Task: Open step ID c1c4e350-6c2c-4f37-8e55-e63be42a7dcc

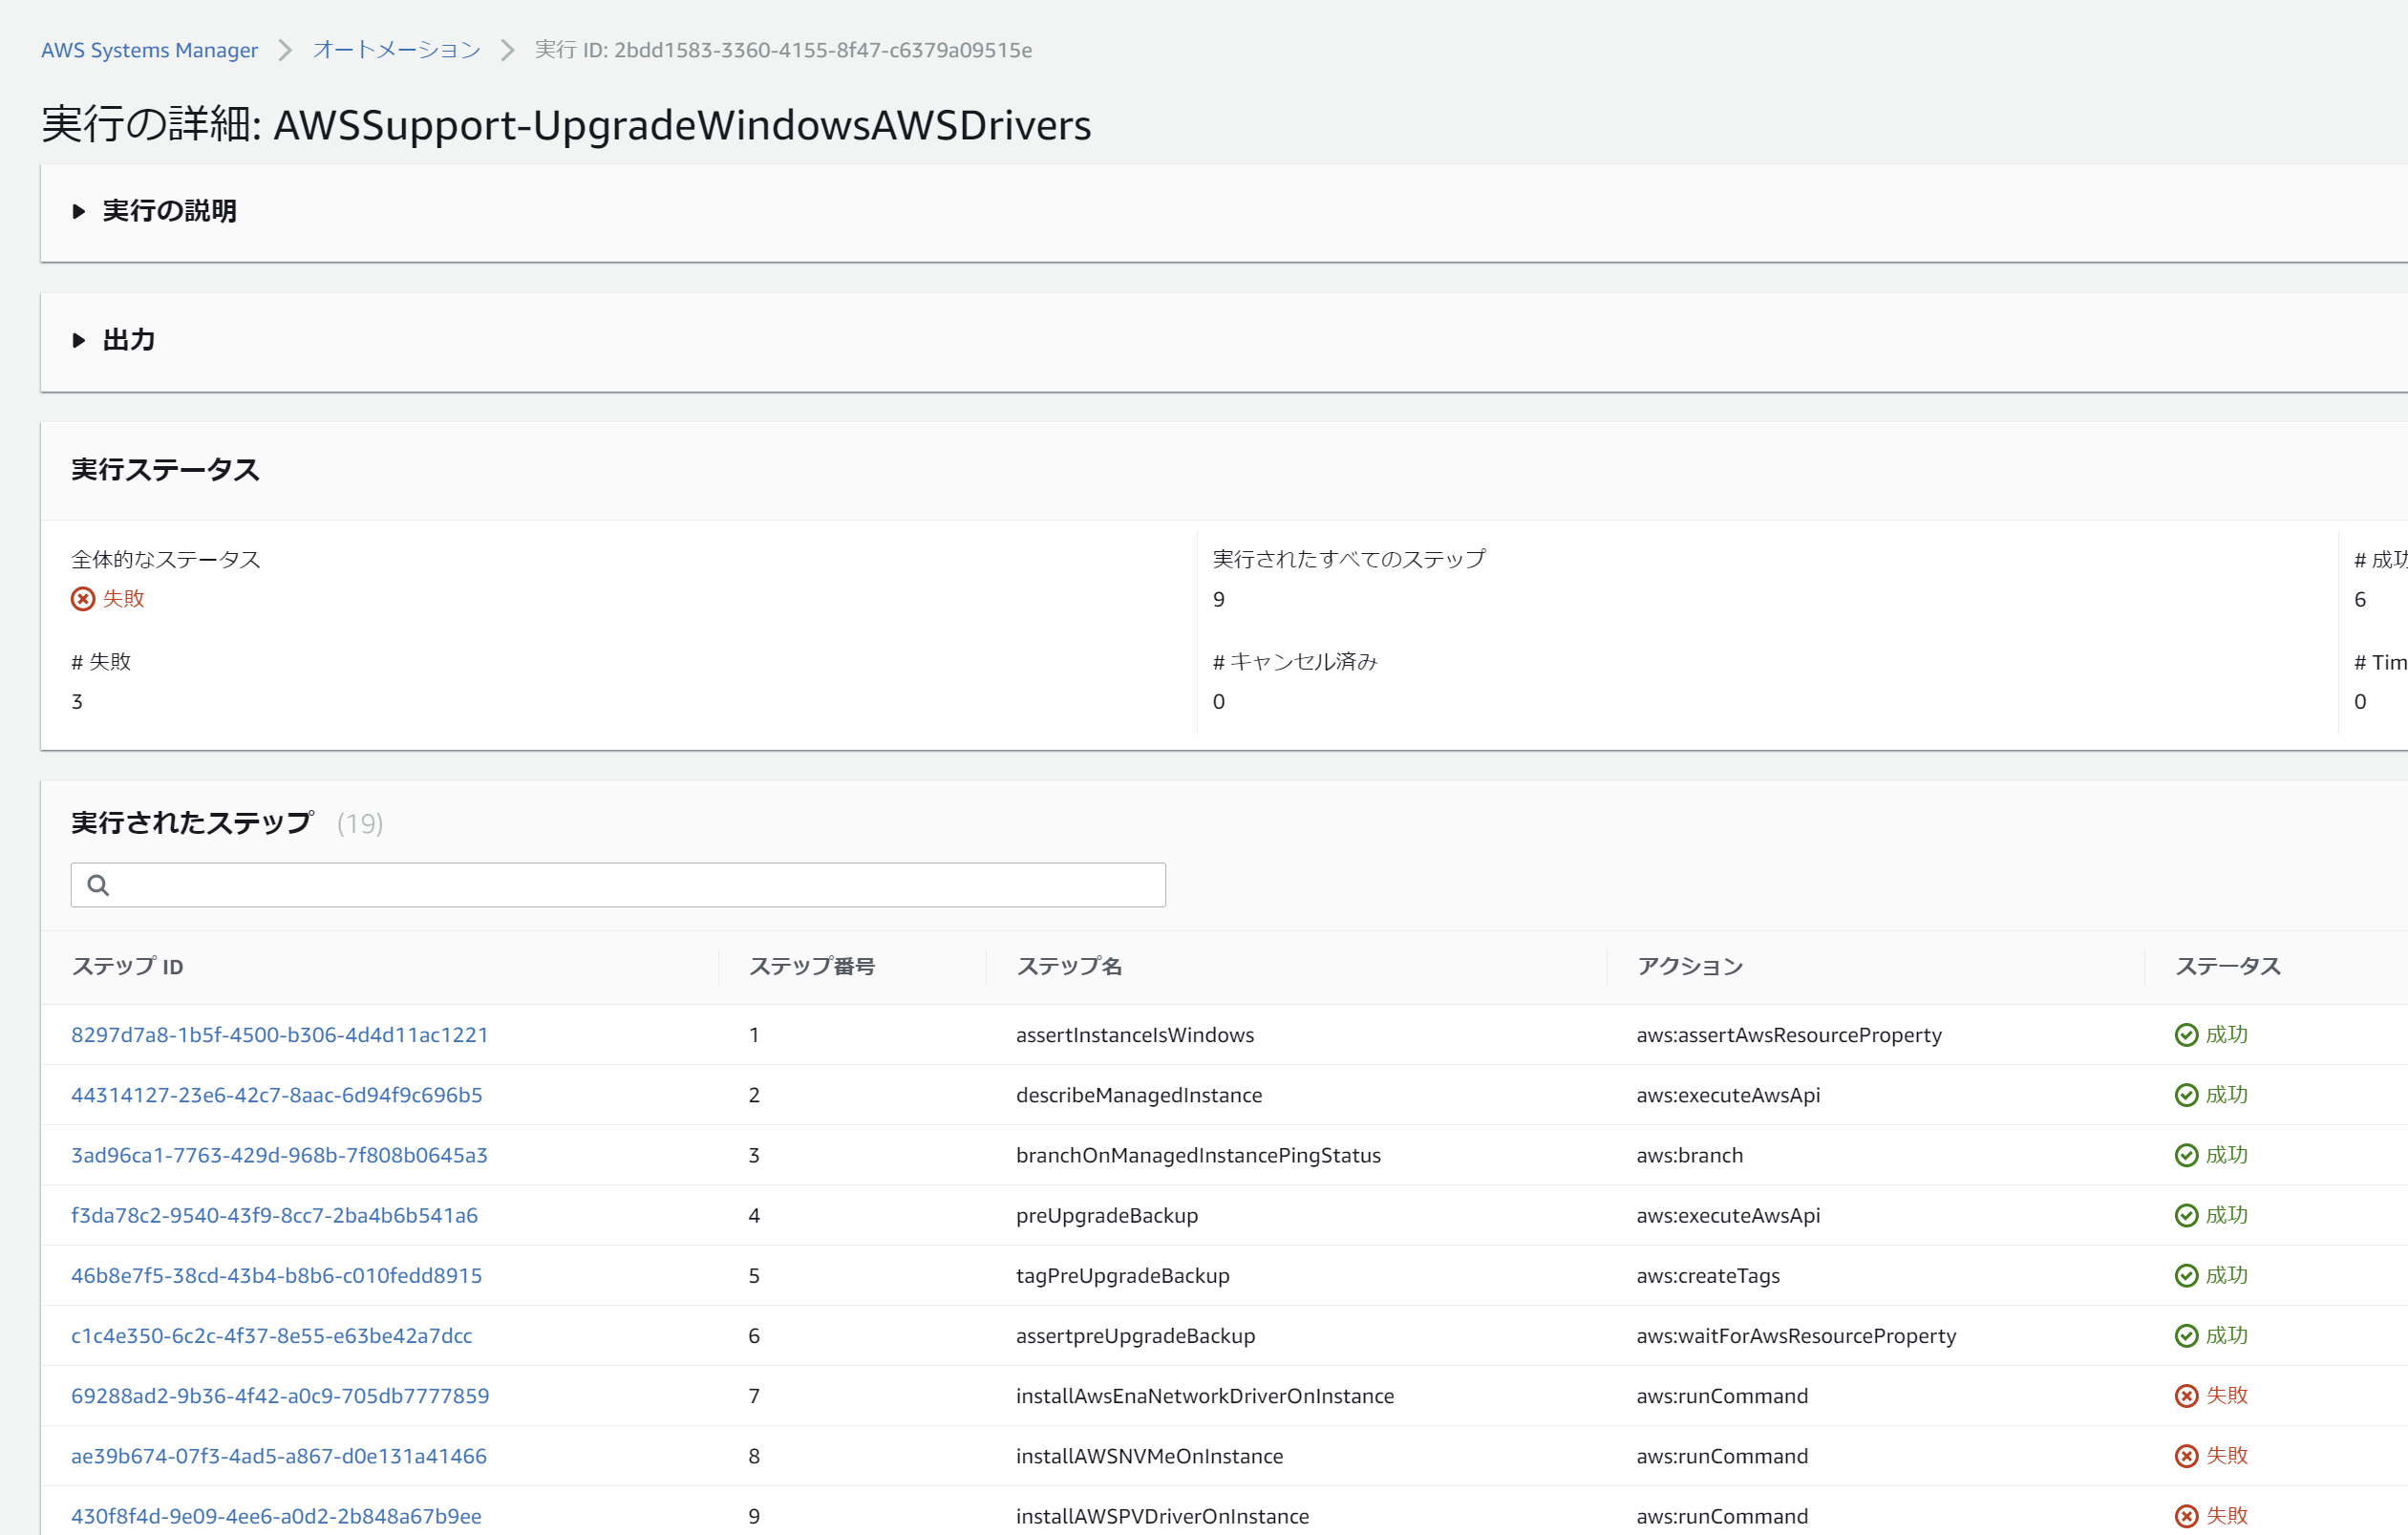Action: 271,1336
